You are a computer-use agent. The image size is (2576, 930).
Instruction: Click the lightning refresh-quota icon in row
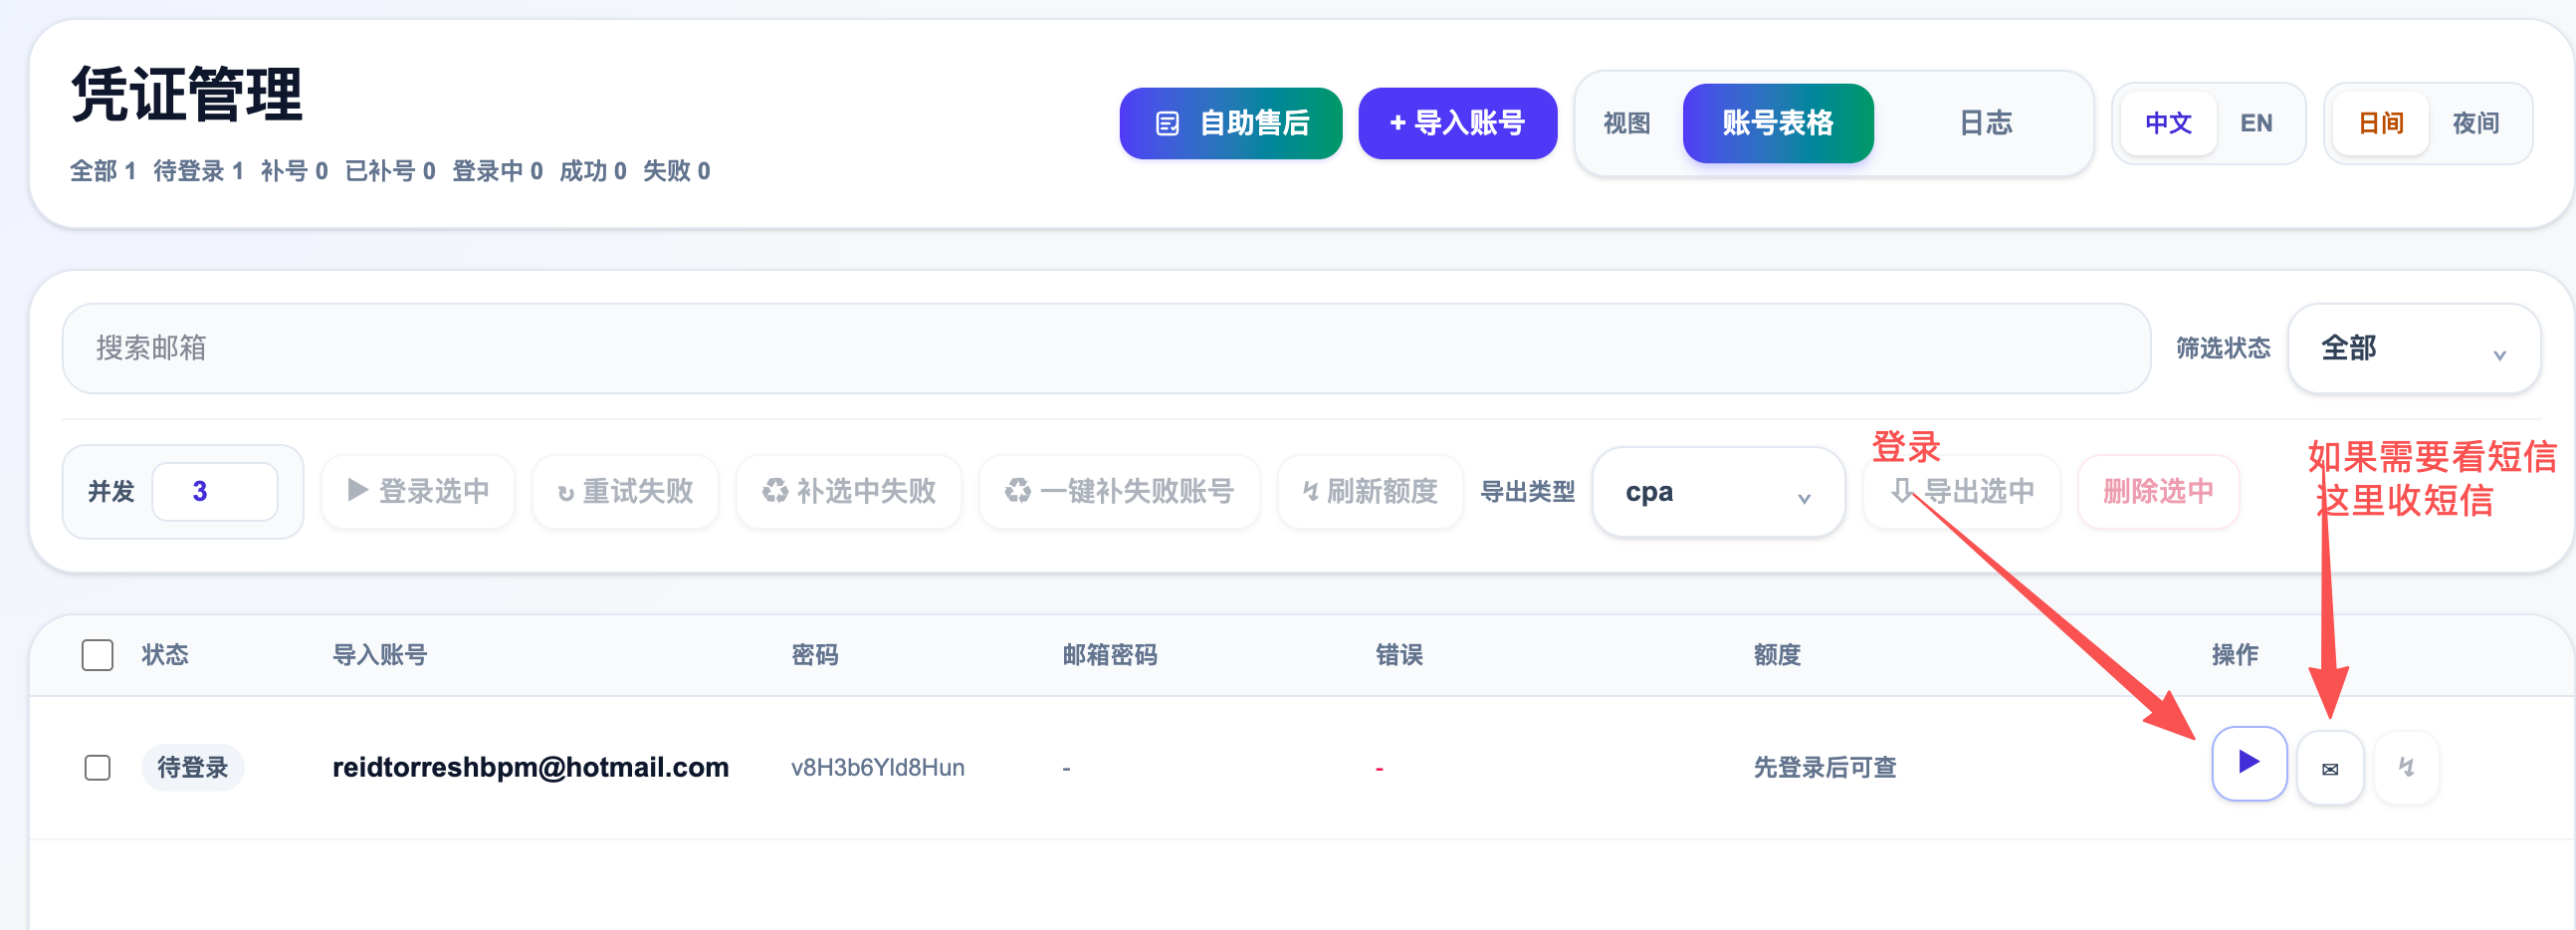pos(2406,768)
